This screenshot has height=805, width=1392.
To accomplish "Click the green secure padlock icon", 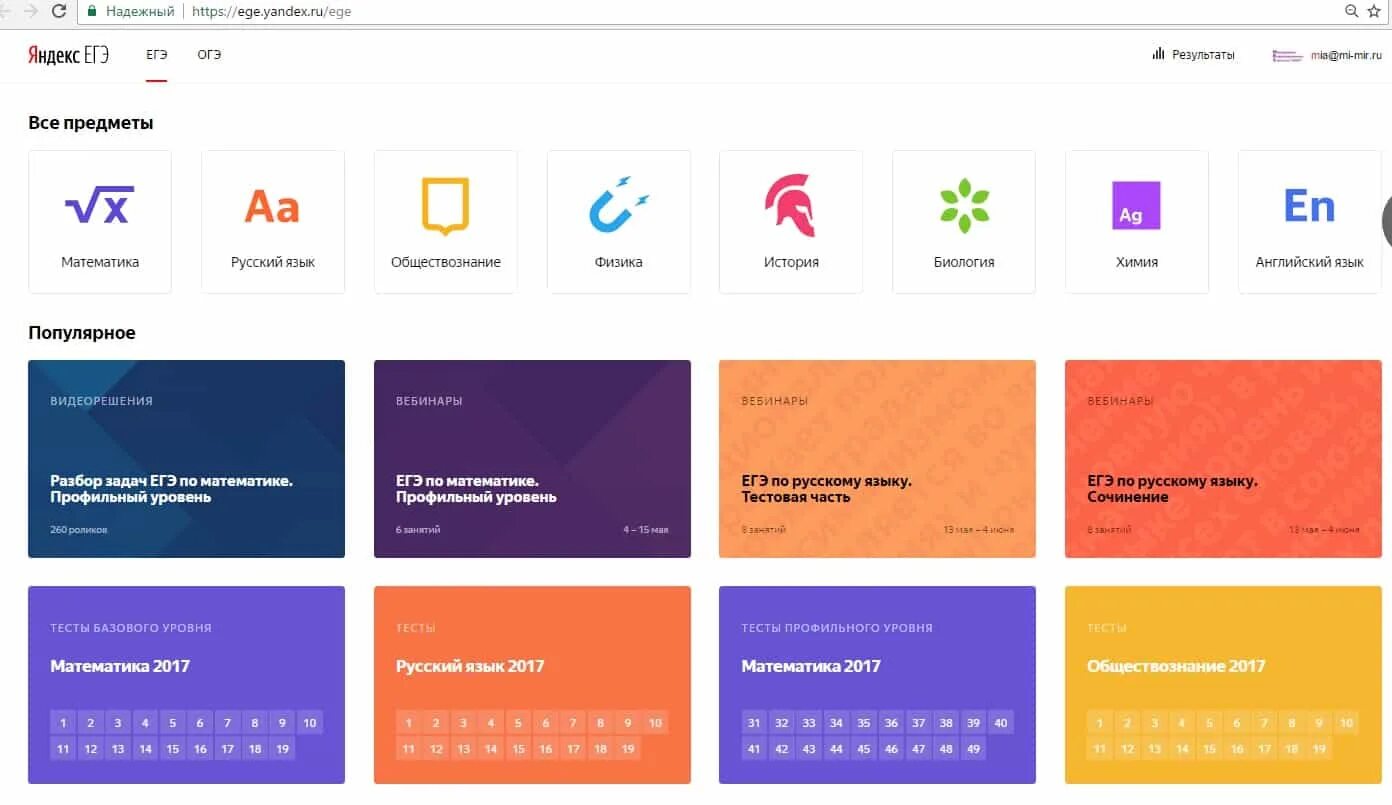I will click(92, 11).
